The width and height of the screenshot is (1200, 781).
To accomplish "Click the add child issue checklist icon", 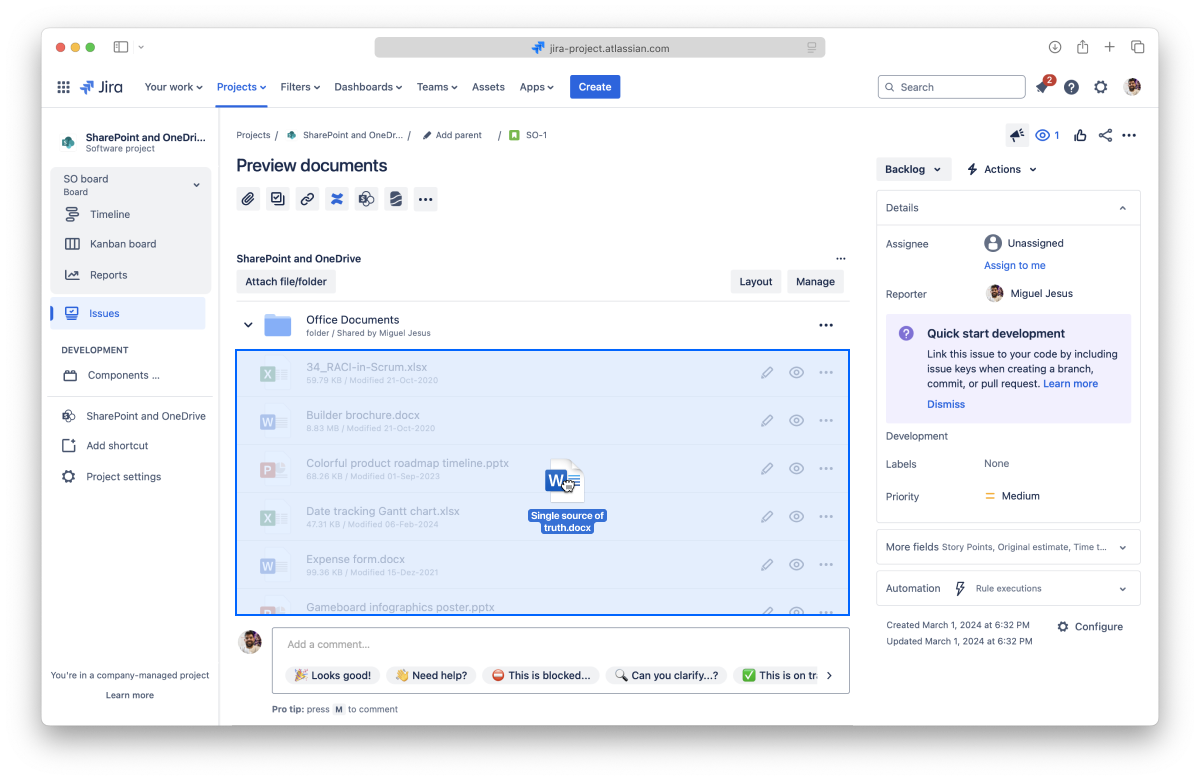I will pyautogui.click(x=278, y=199).
